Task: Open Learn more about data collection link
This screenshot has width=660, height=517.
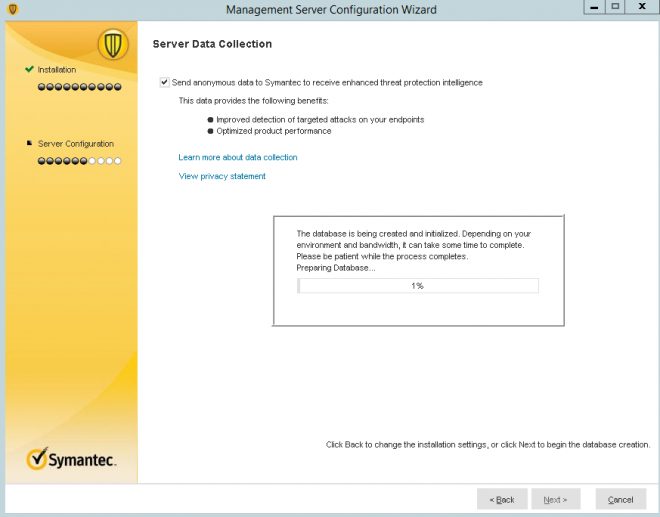Action: [238, 157]
